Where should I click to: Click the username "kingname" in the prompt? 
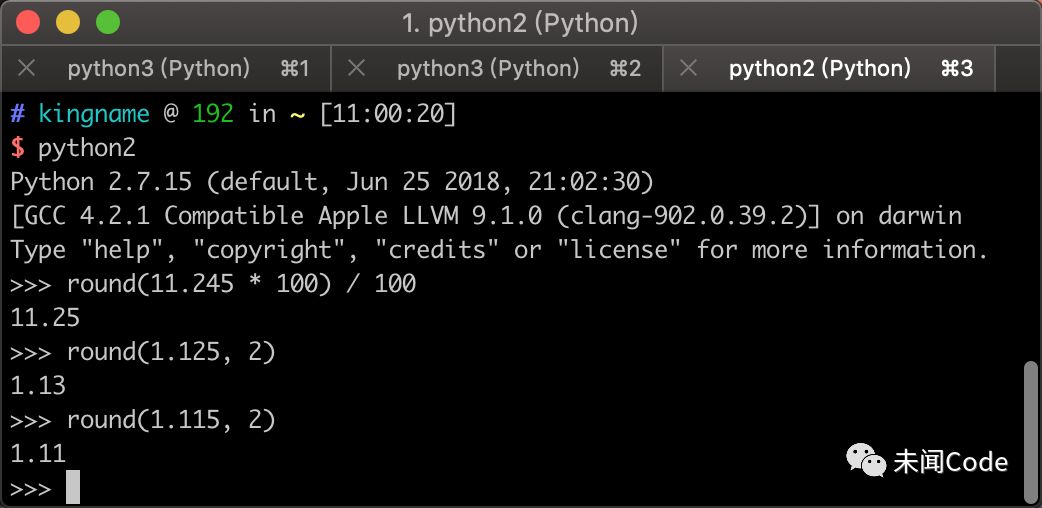(x=94, y=114)
